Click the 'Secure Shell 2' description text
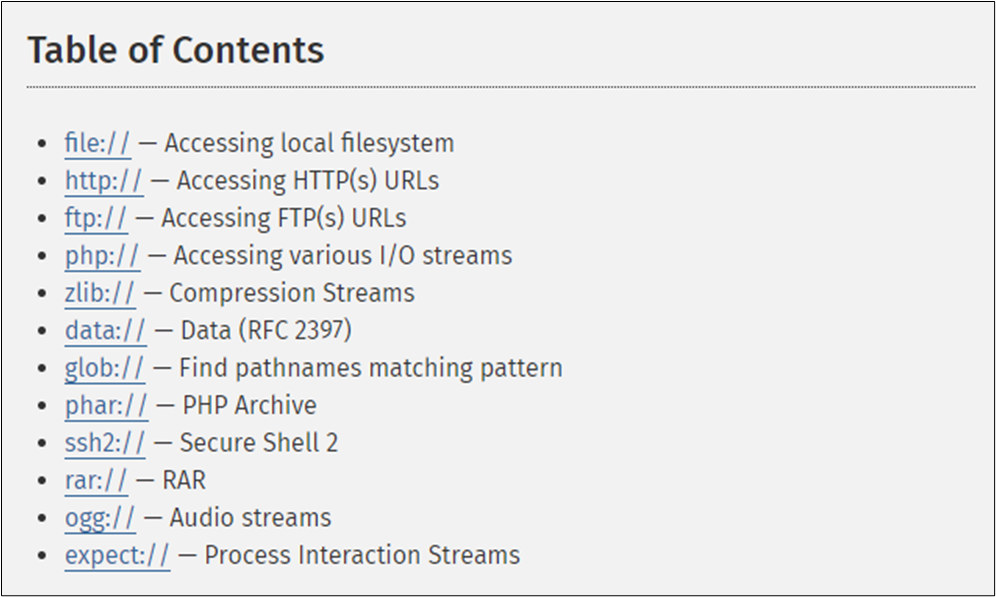The width and height of the screenshot is (996, 597). click(x=259, y=443)
